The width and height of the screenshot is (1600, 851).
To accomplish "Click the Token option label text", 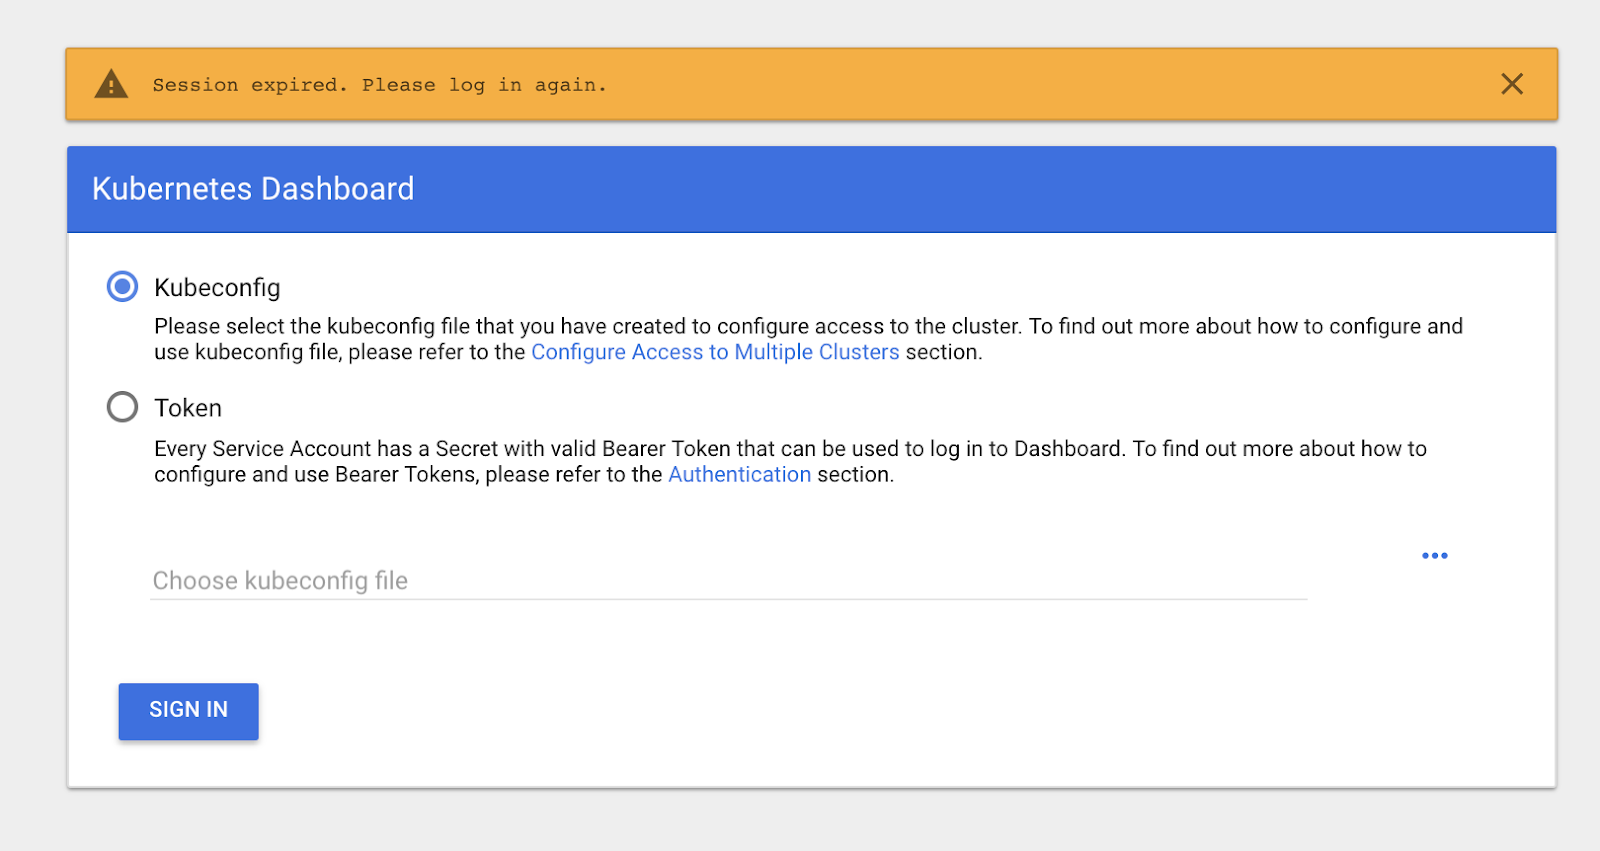I will click(188, 408).
